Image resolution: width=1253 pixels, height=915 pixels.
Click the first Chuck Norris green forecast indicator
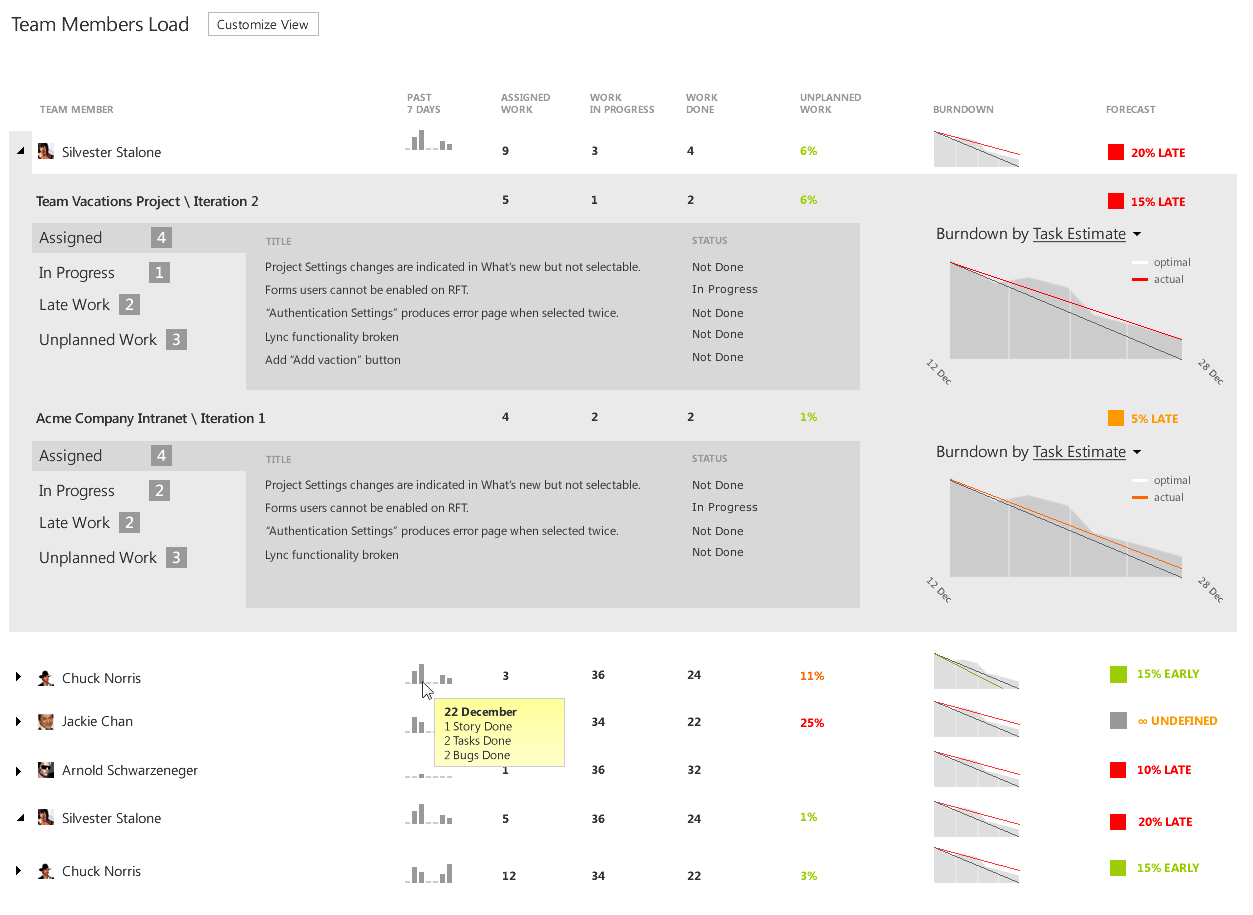coord(1118,674)
